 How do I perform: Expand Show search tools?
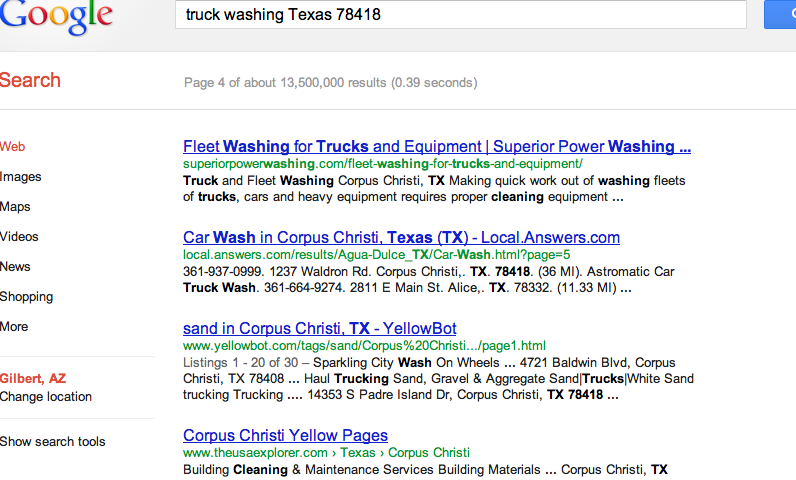(x=53, y=442)
